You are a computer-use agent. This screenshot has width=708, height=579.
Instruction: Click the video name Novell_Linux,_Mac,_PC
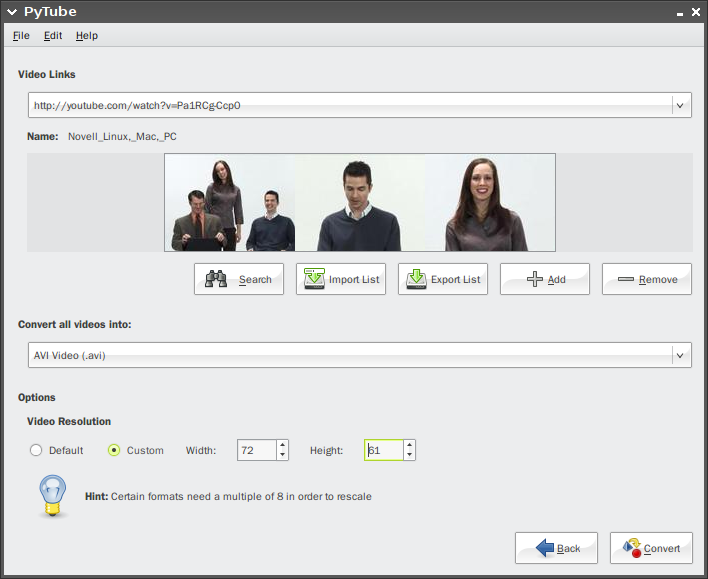(x=122, y=136)
